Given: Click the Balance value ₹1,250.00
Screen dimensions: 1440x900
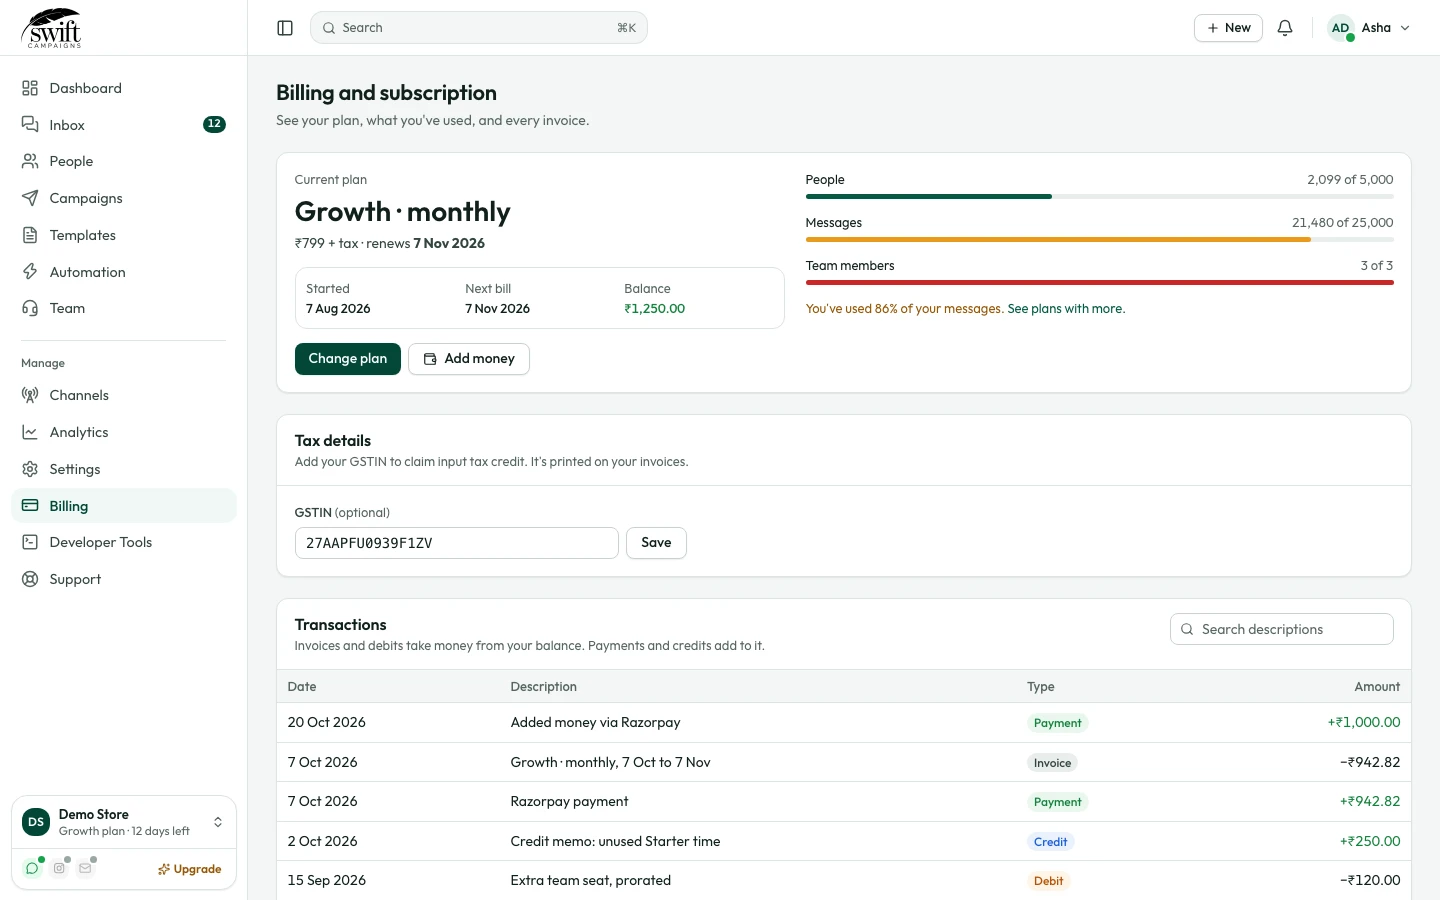Looking at the screenshot, I should pyautogui.click(x=655, y=309).
